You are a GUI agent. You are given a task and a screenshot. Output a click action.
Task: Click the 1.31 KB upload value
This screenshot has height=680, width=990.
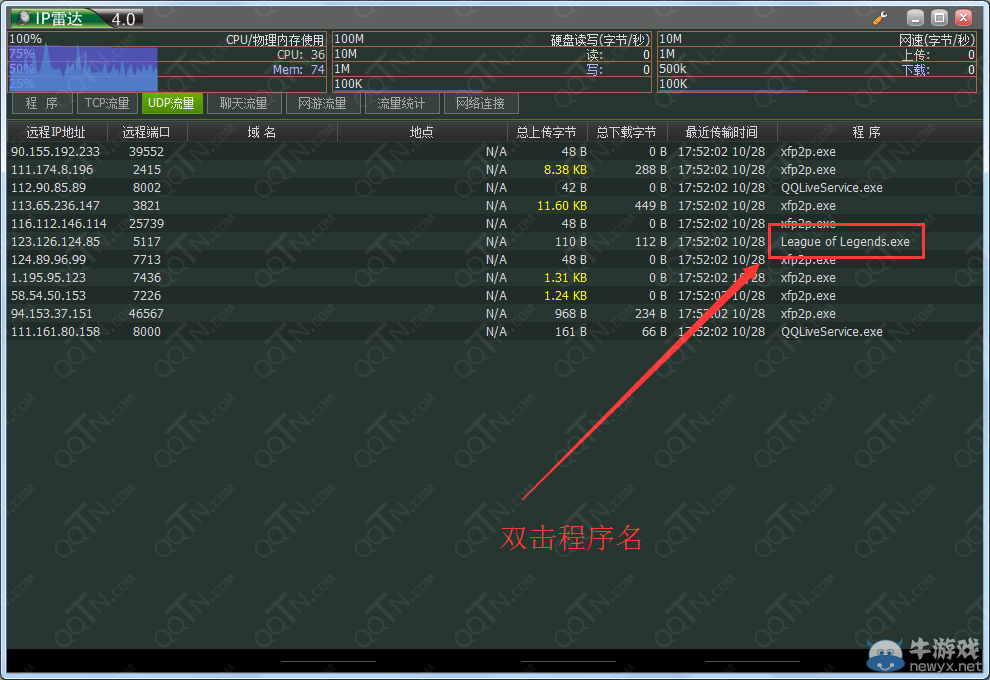click(x=565, y=278)
